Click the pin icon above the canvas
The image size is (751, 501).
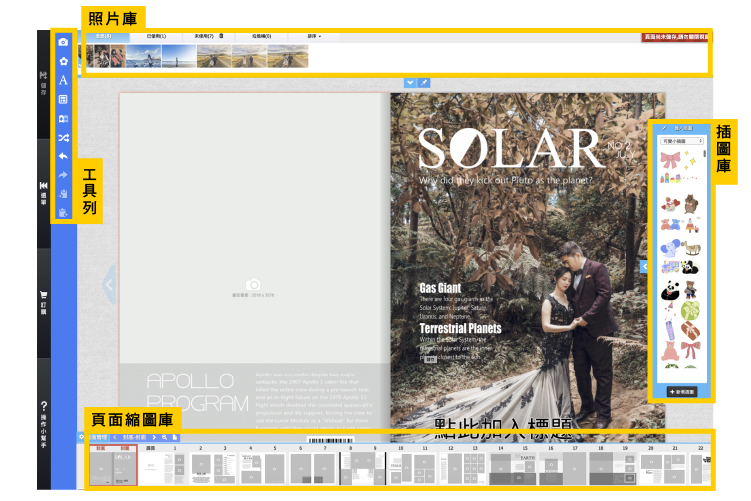tap(422, 81)
